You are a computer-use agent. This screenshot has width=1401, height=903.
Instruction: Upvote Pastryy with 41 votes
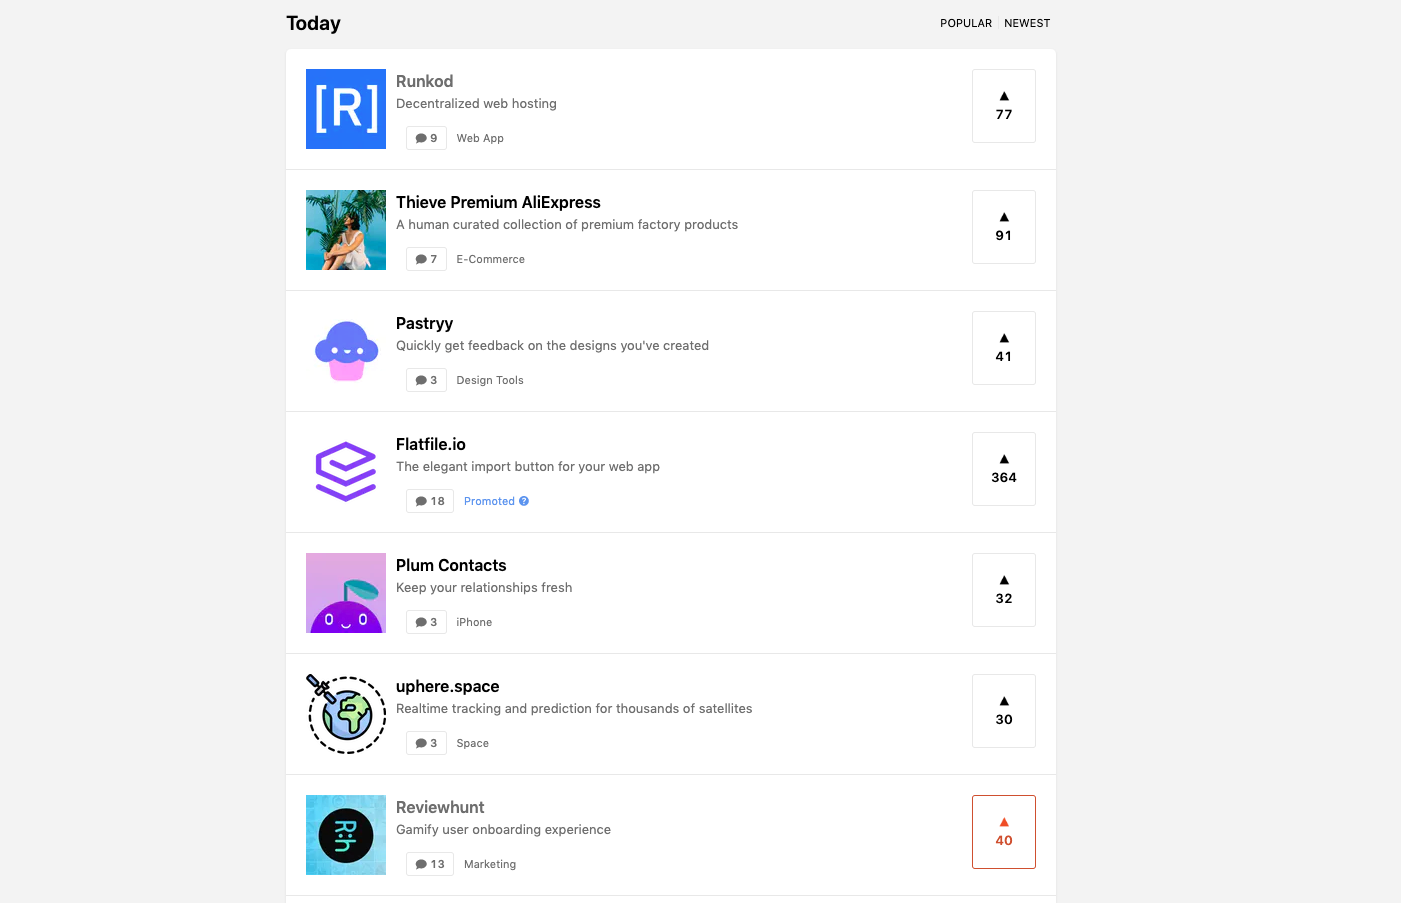[1004, 348]
